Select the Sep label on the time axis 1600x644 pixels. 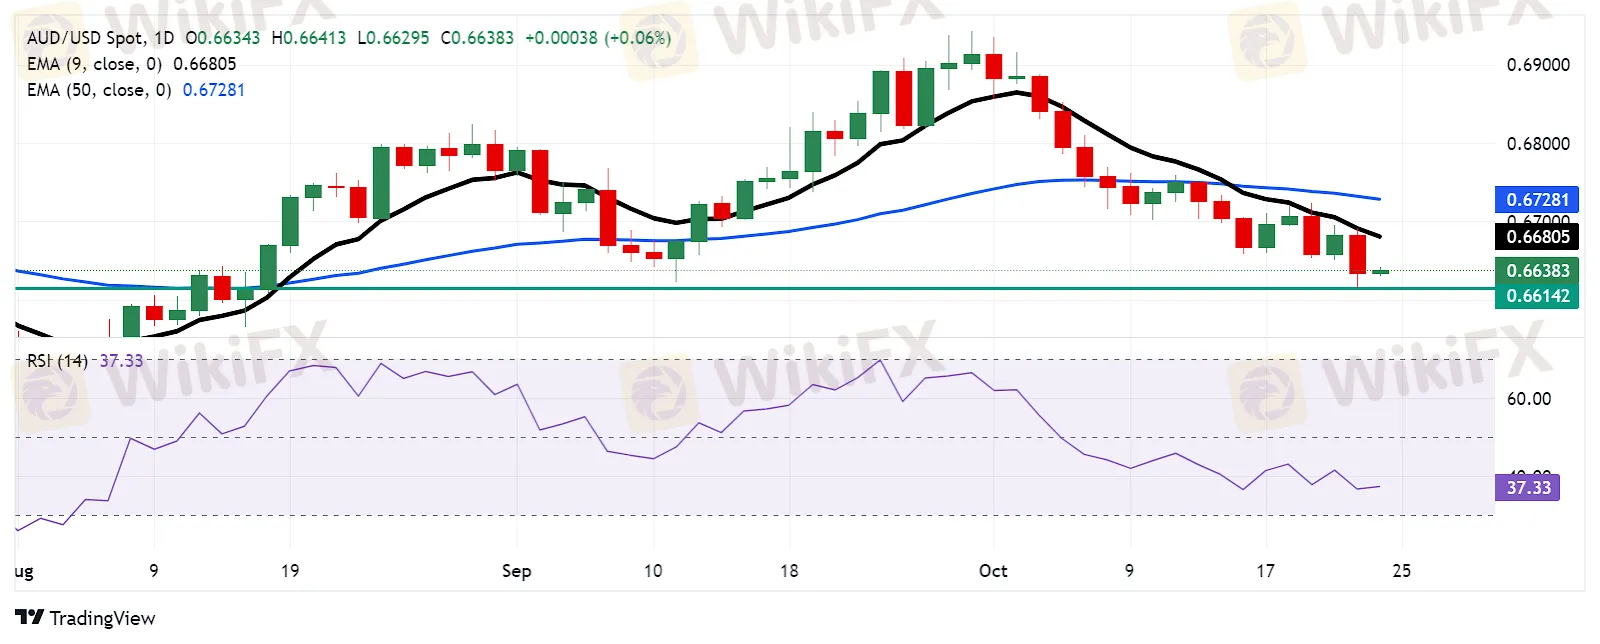tap(516, 571)
